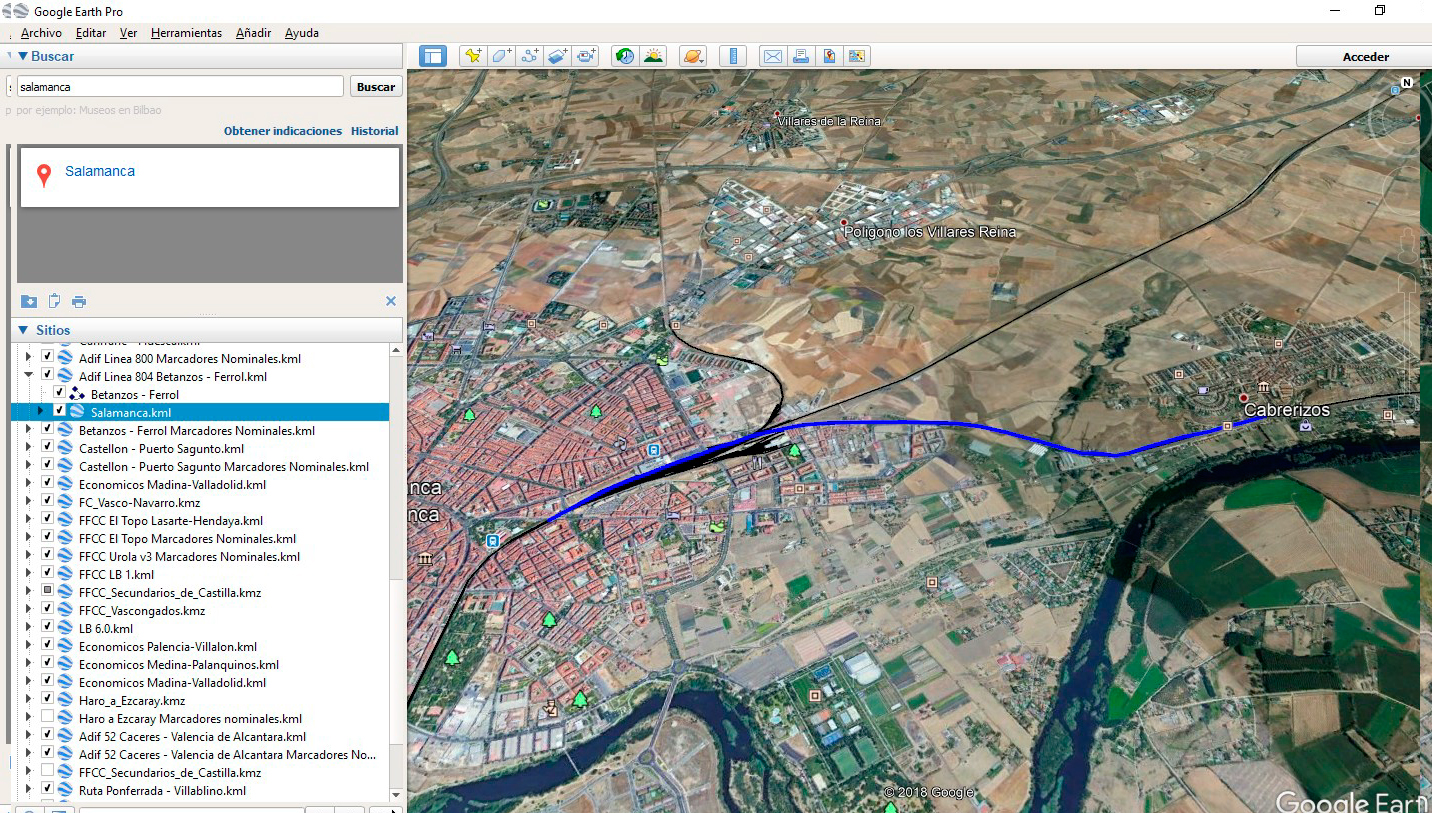
Task: Select the Salamanca search result
Action: 100,171
